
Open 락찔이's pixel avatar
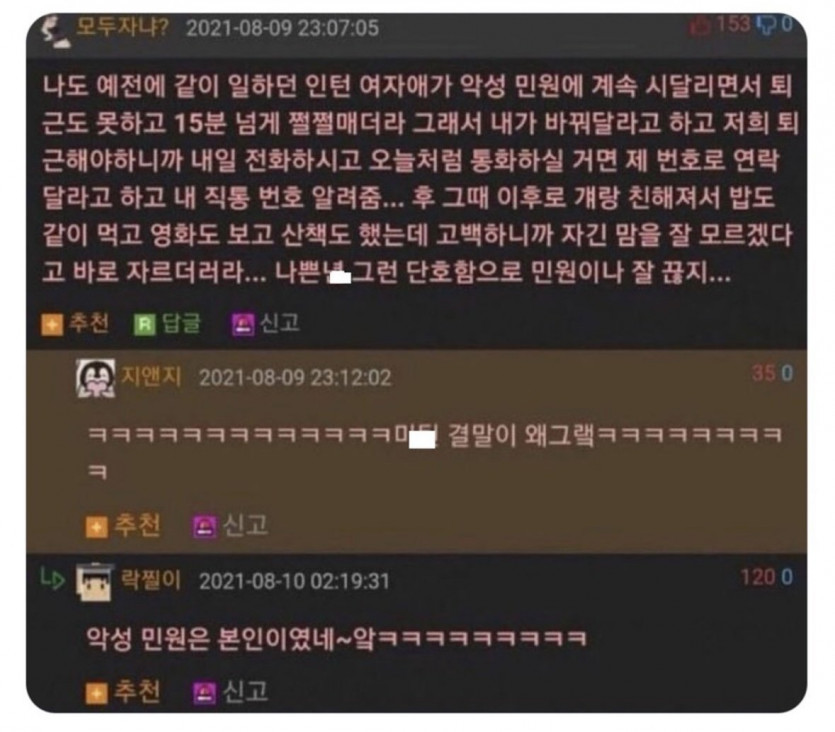coord(95,582)
